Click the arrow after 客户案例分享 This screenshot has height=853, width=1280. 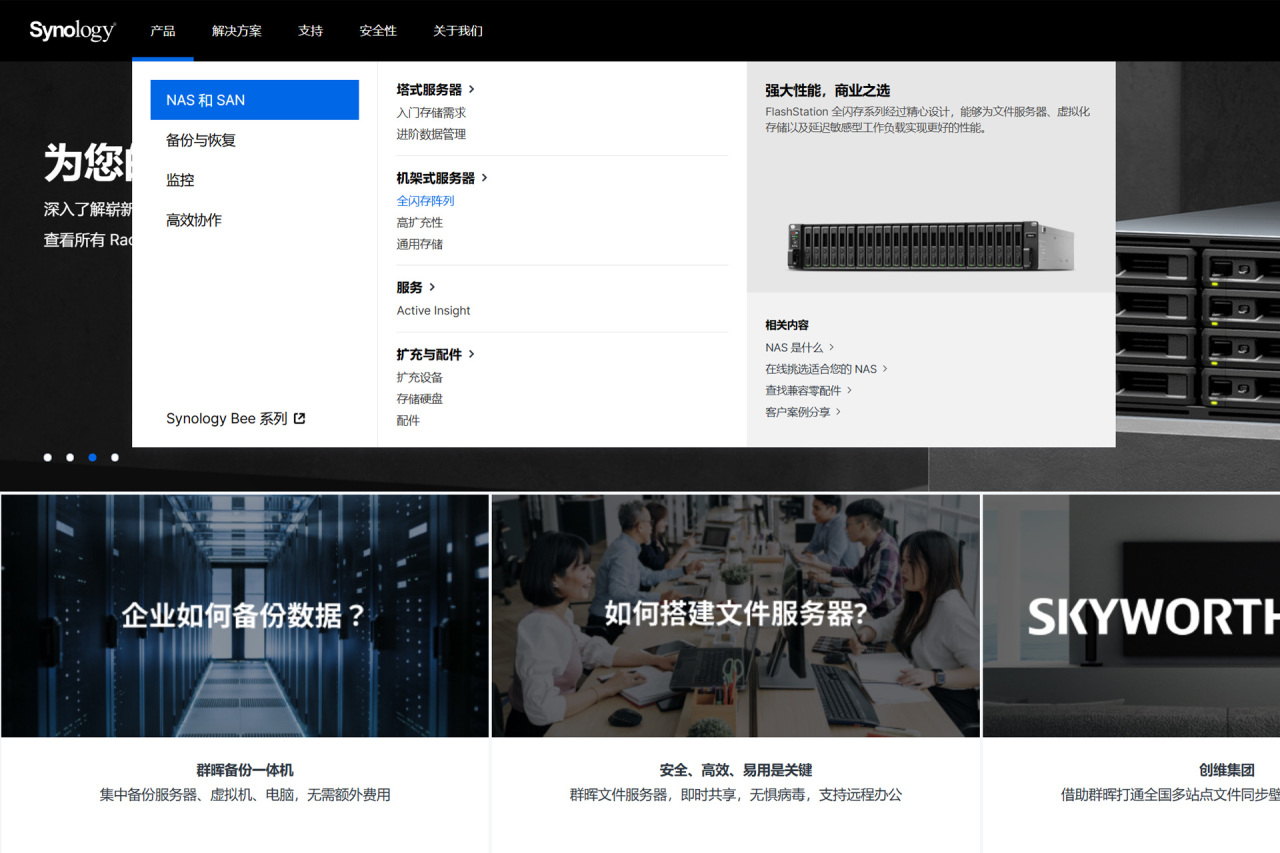click(838, 411)
